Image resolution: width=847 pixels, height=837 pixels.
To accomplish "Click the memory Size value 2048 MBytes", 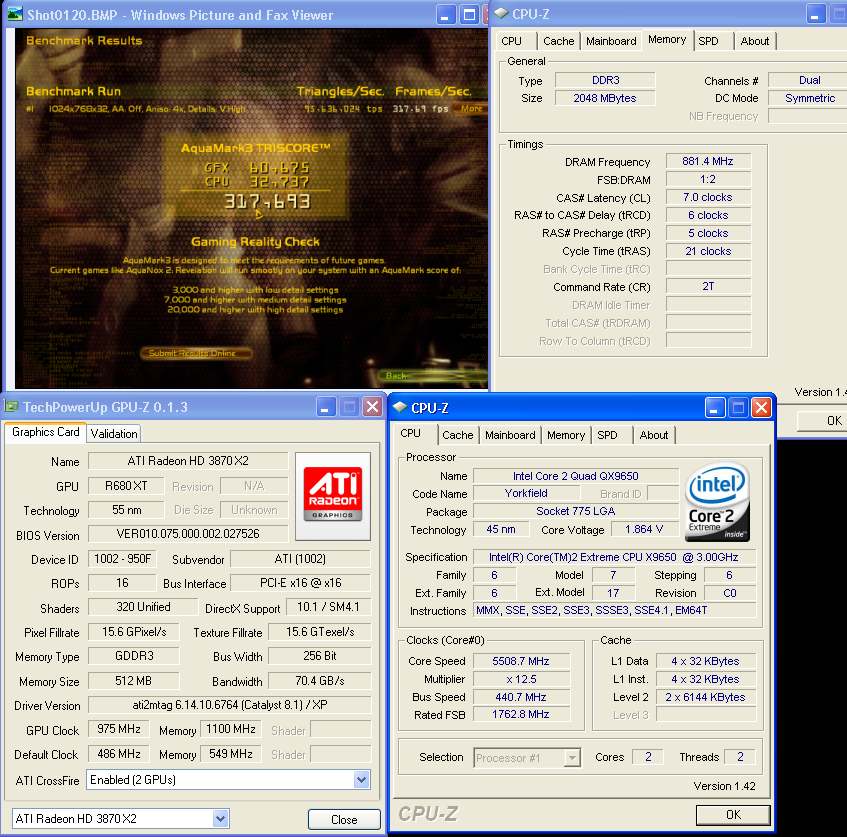I will 605,98.
